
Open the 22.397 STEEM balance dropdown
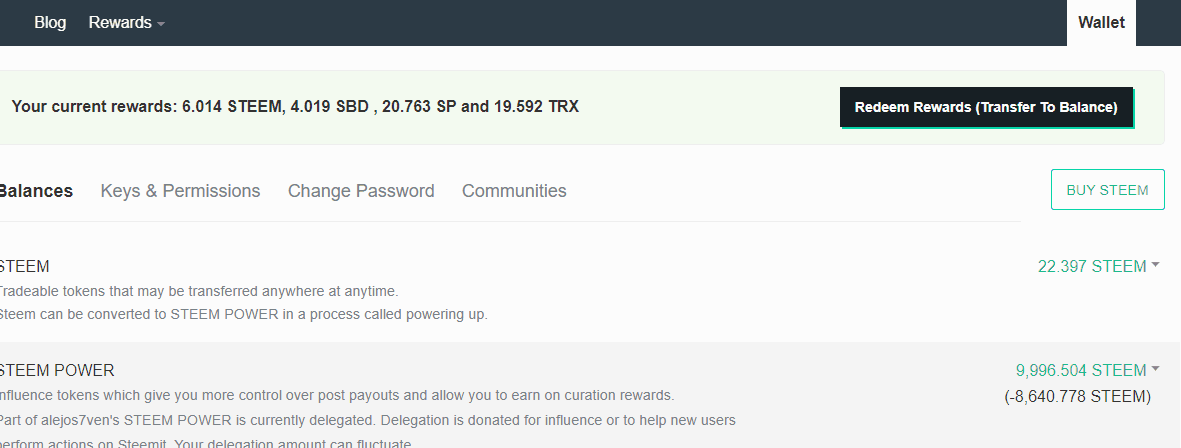point(1098,266)
